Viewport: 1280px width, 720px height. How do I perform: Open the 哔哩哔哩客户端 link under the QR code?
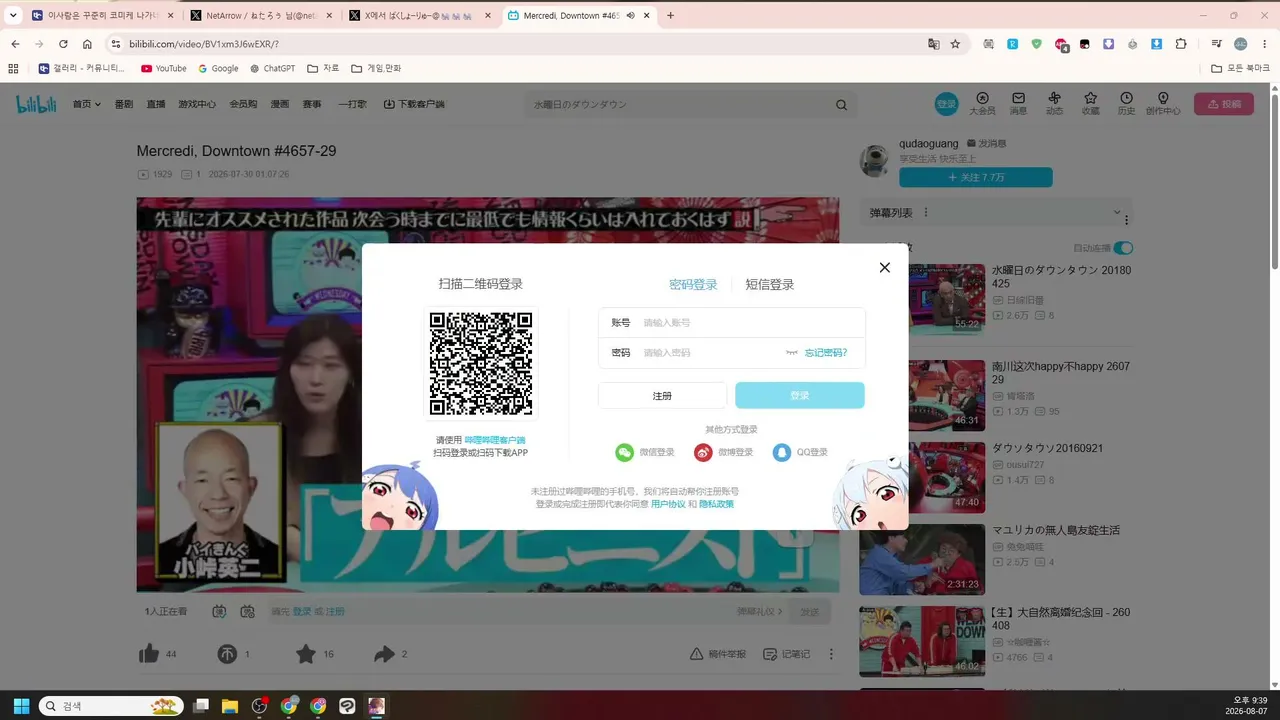point(495,440)
